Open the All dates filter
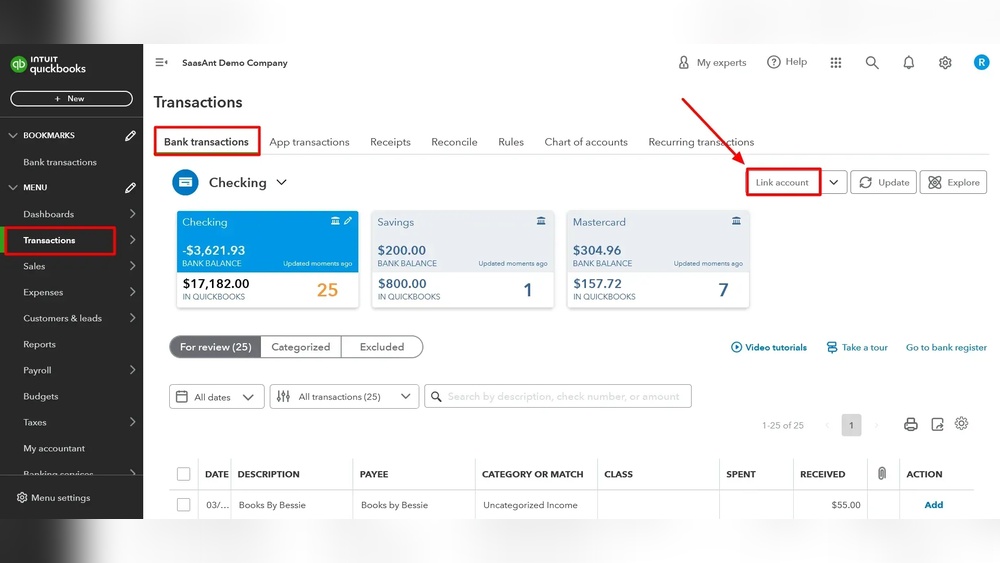The width and height of the screenshot is (1000, 563). click(x=217, y=397)
